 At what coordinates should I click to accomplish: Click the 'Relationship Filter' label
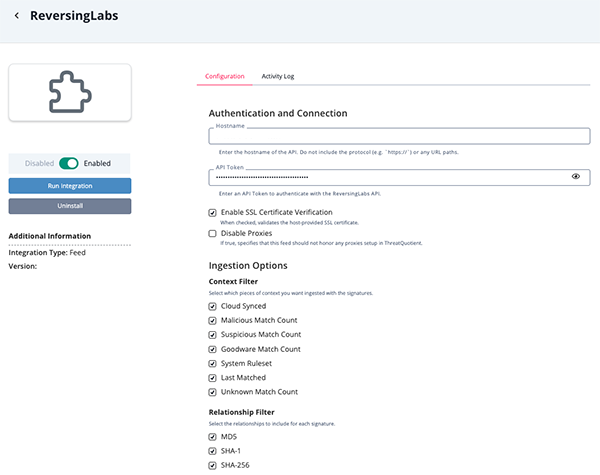click(241, 412)
